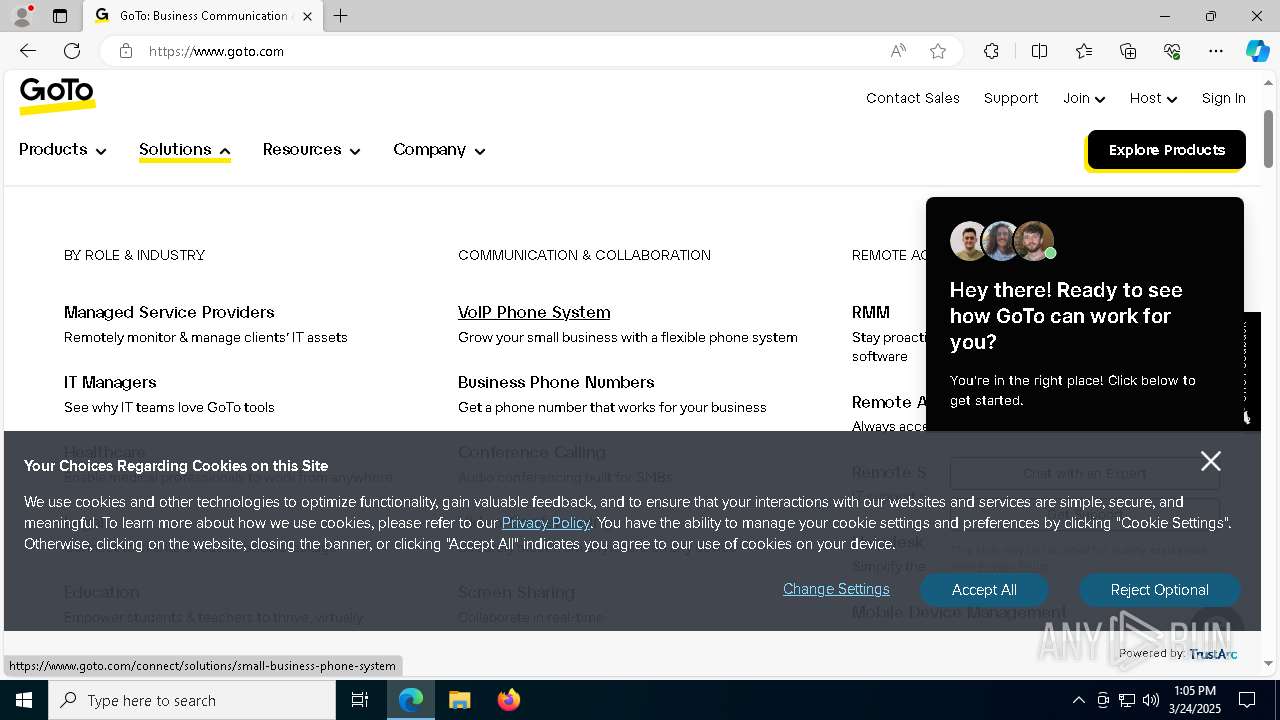
Task: Show hidden system tray icons
Action: pyautogui.click(x=1078, y=700)
